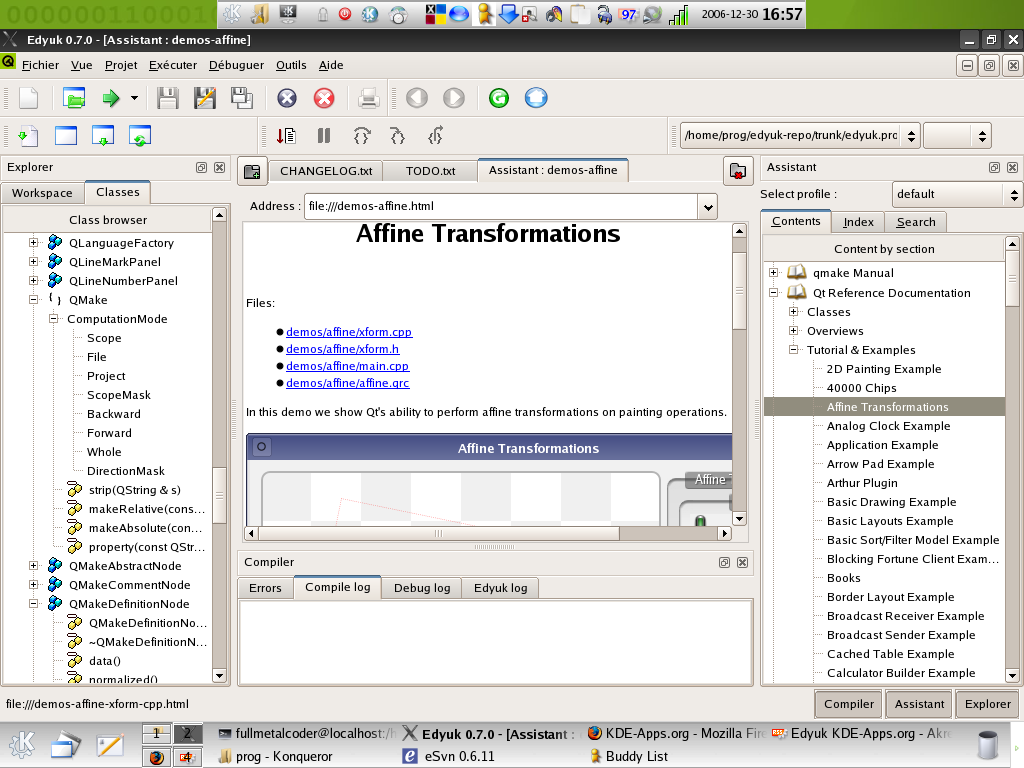Open eSvn 0.6.11 from the taskbar
This screenshot has height=768, width=1024.
pos(449,756)
